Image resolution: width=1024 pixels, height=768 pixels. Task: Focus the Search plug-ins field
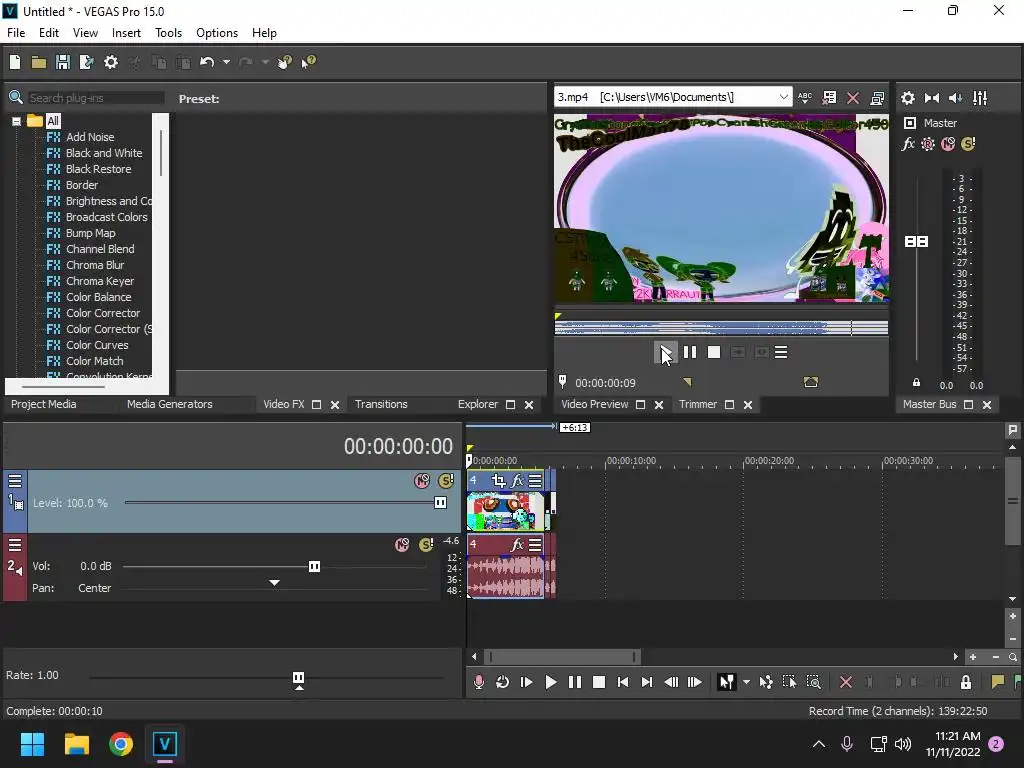pyautogui.click(x=95, y=98)
